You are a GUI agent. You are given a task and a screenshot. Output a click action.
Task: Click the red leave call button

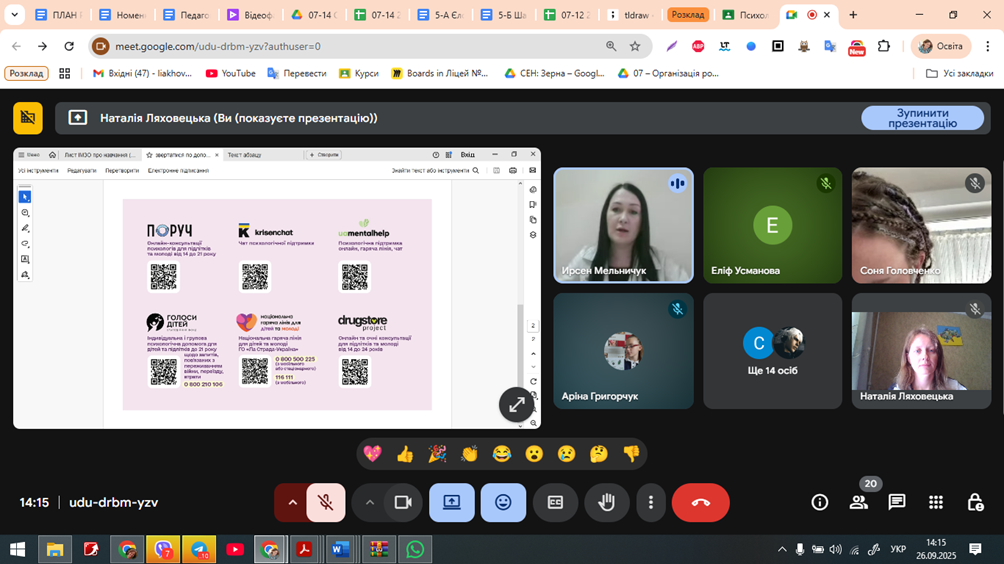[700, 503]
